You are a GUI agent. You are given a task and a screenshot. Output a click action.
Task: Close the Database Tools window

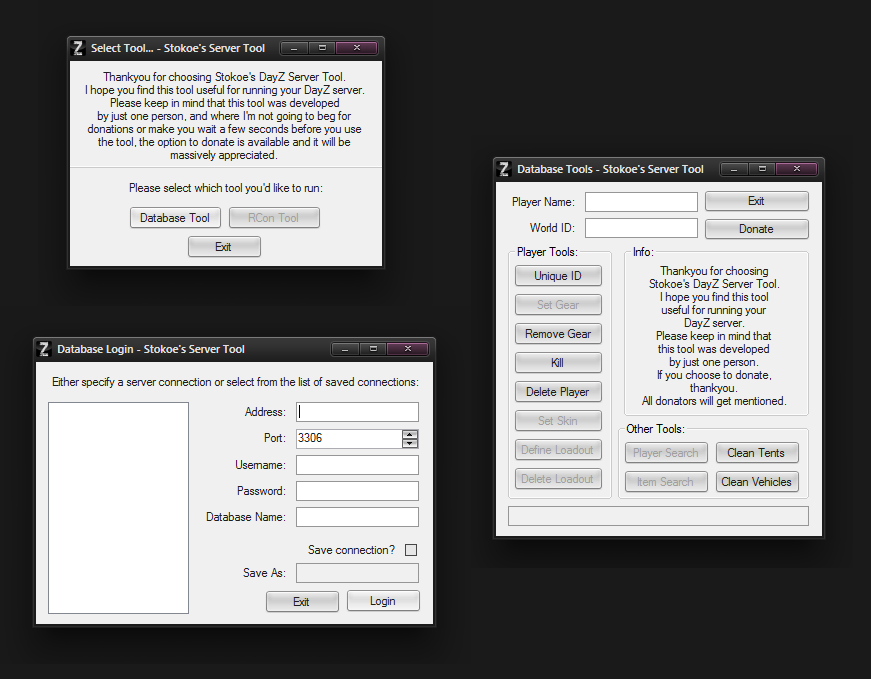(x=797, y=169)
